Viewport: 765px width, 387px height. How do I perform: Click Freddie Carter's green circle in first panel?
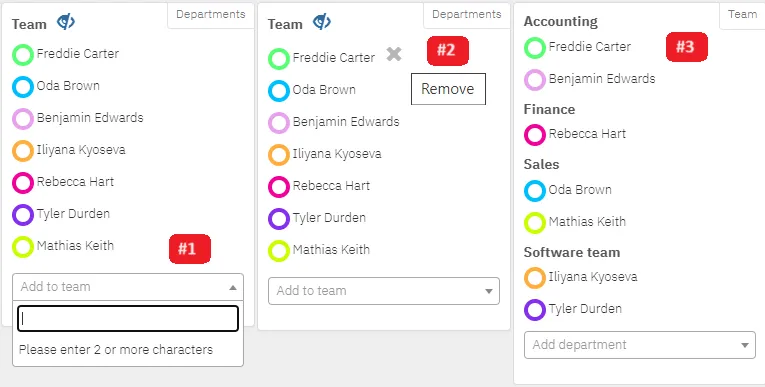(x=22, y=55)
